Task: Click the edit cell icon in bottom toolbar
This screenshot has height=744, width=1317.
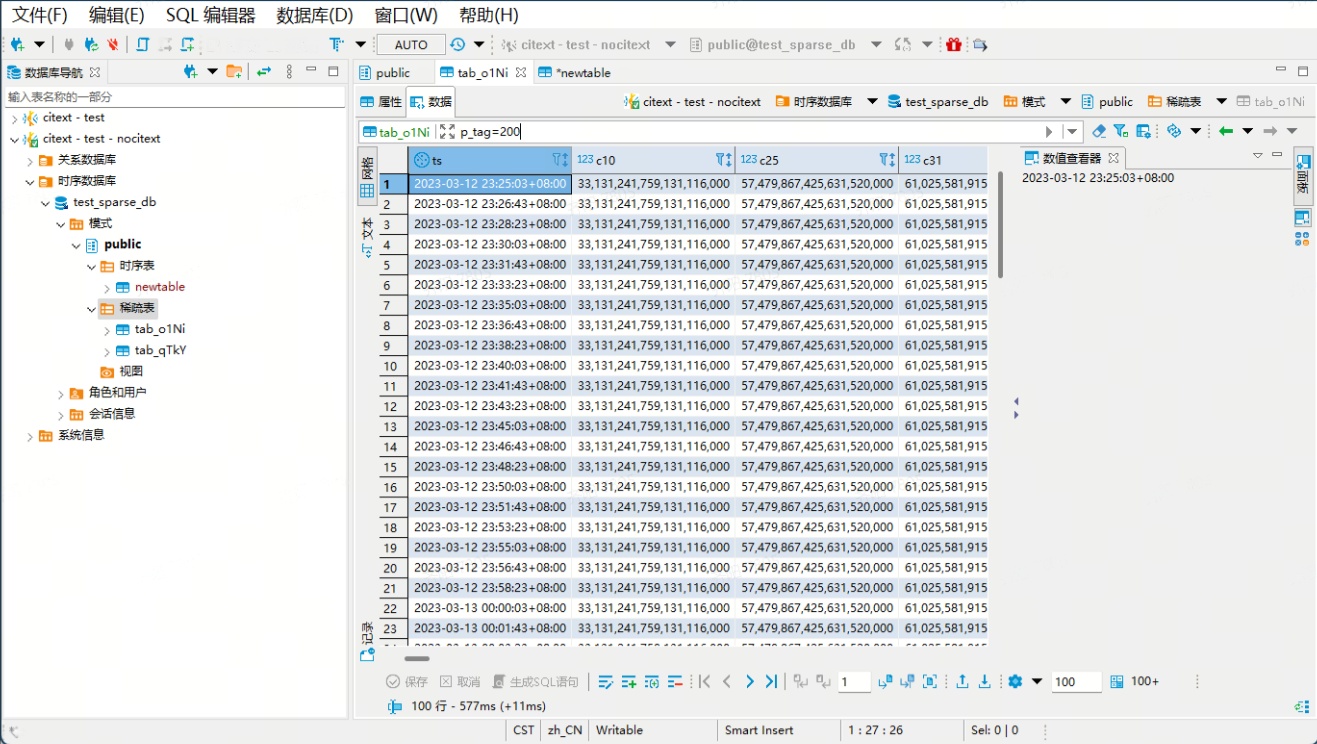Action: coord(606,682)
